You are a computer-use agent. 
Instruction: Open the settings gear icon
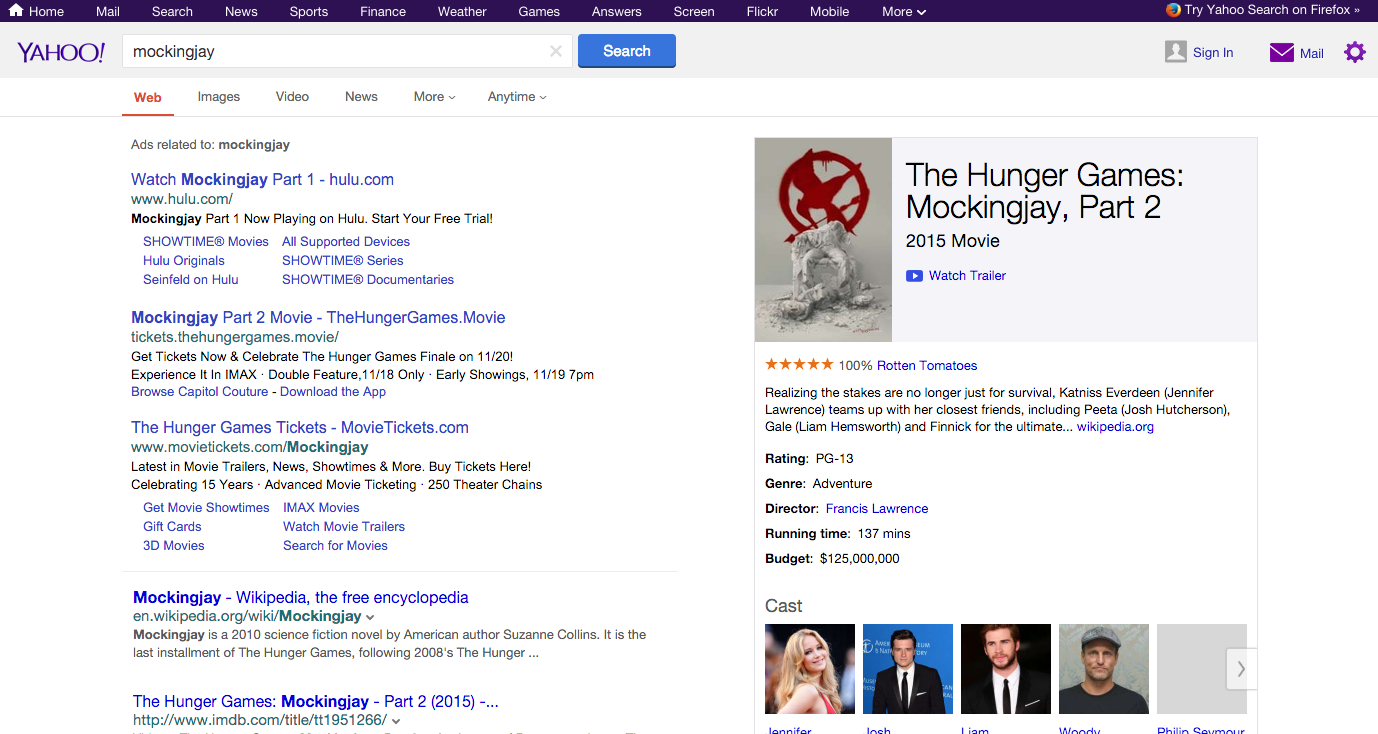pyautogui.click(x=1355, y=52)
